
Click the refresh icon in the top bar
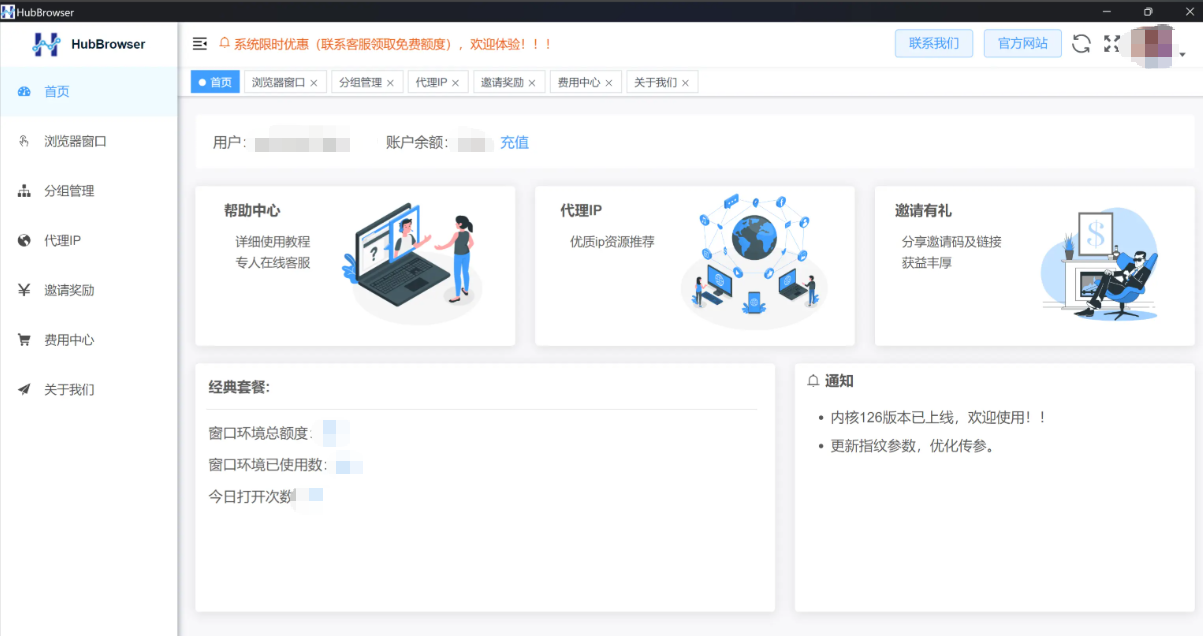pyautogui.click(x=1081, y=44)
